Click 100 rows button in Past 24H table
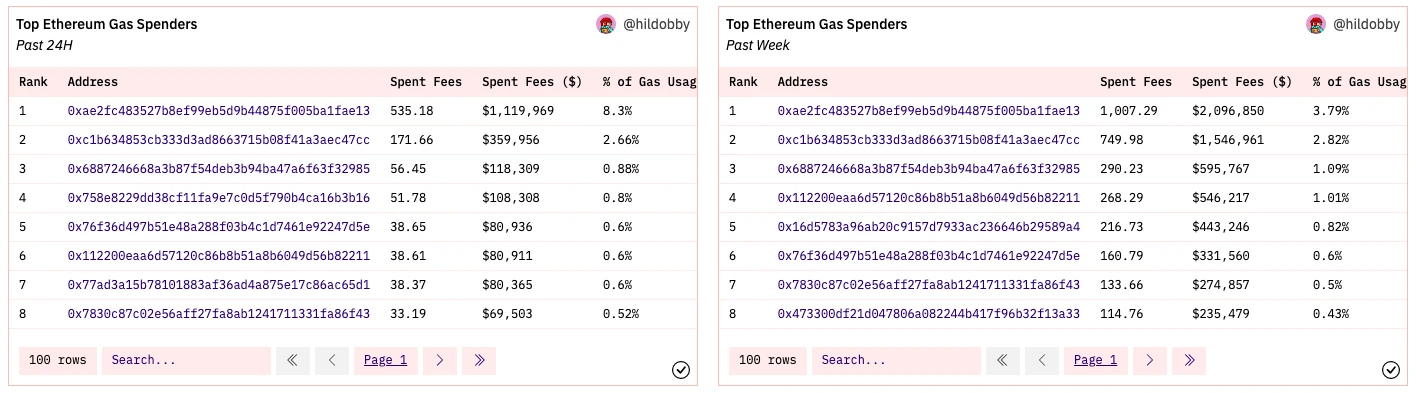This screenshot has height=393, width=1416. pos(58,360)
